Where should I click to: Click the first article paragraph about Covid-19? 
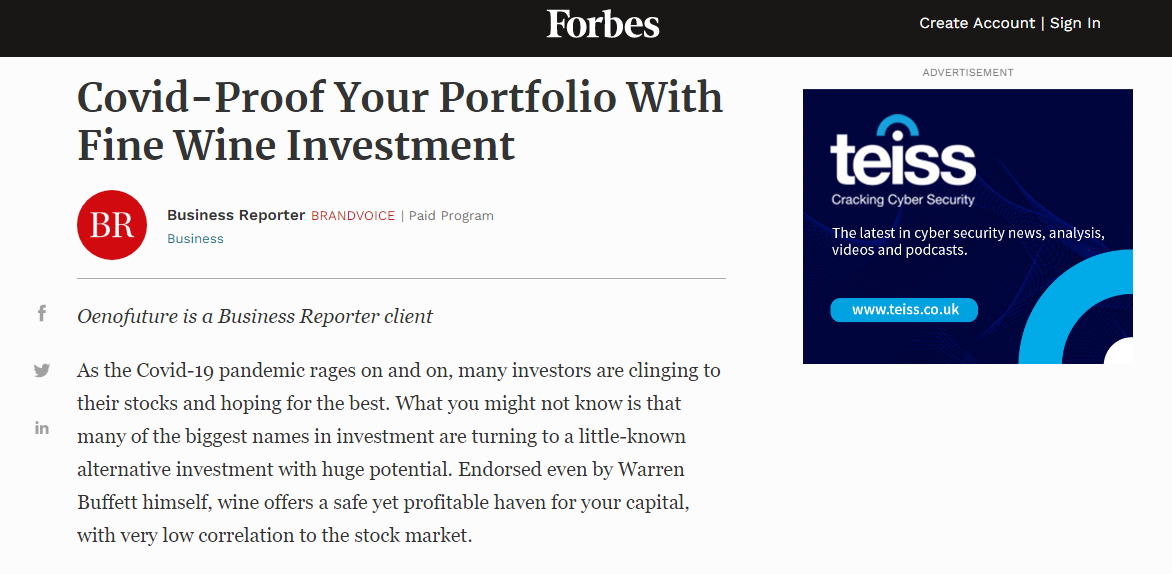click(399, 453)
